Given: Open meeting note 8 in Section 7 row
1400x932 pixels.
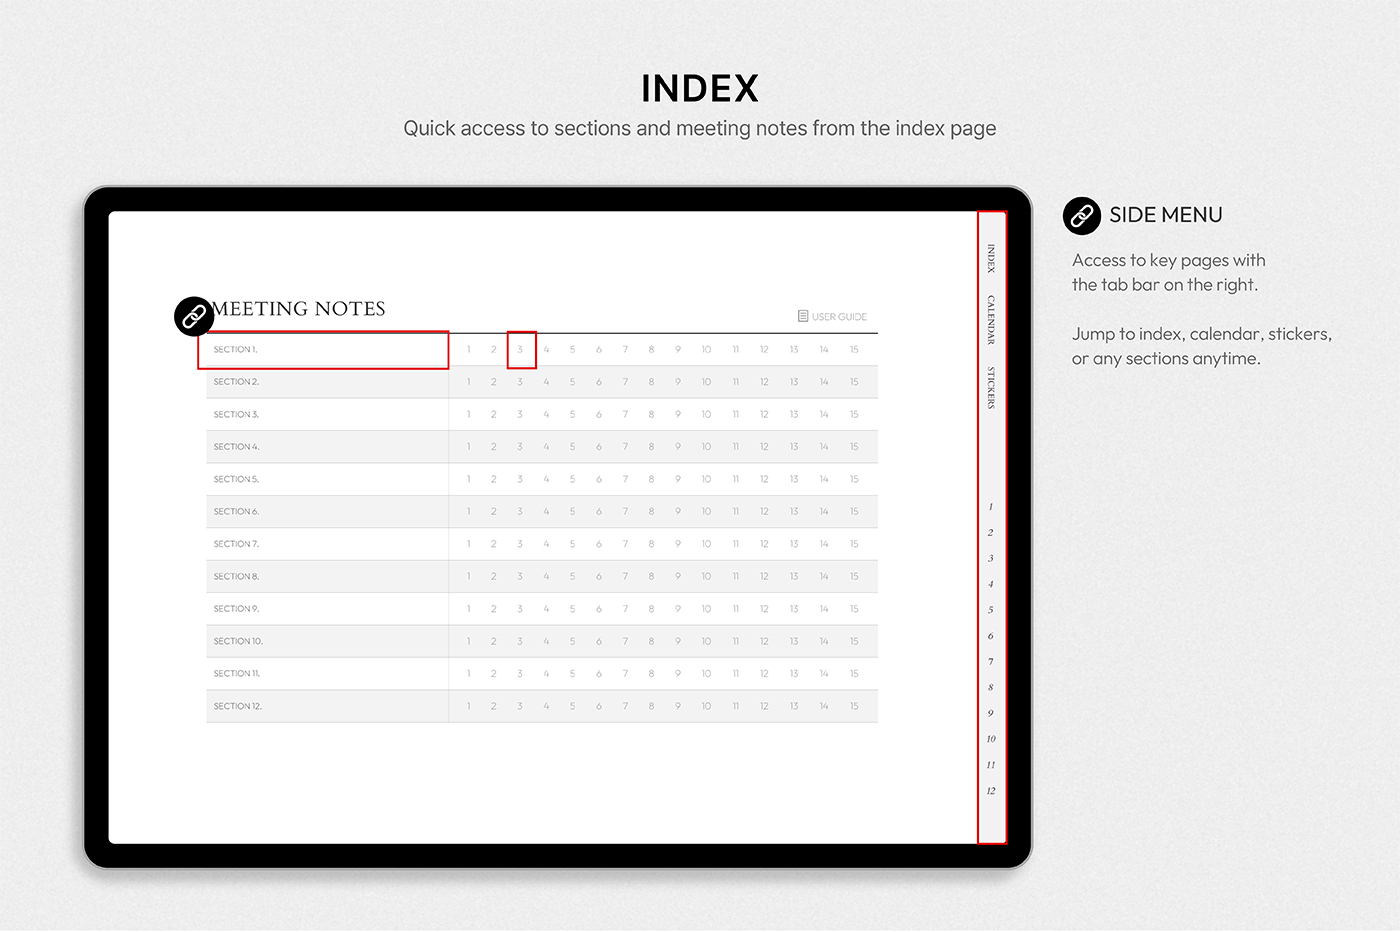Looking at the screenshot, I should (x=651, y=544).
